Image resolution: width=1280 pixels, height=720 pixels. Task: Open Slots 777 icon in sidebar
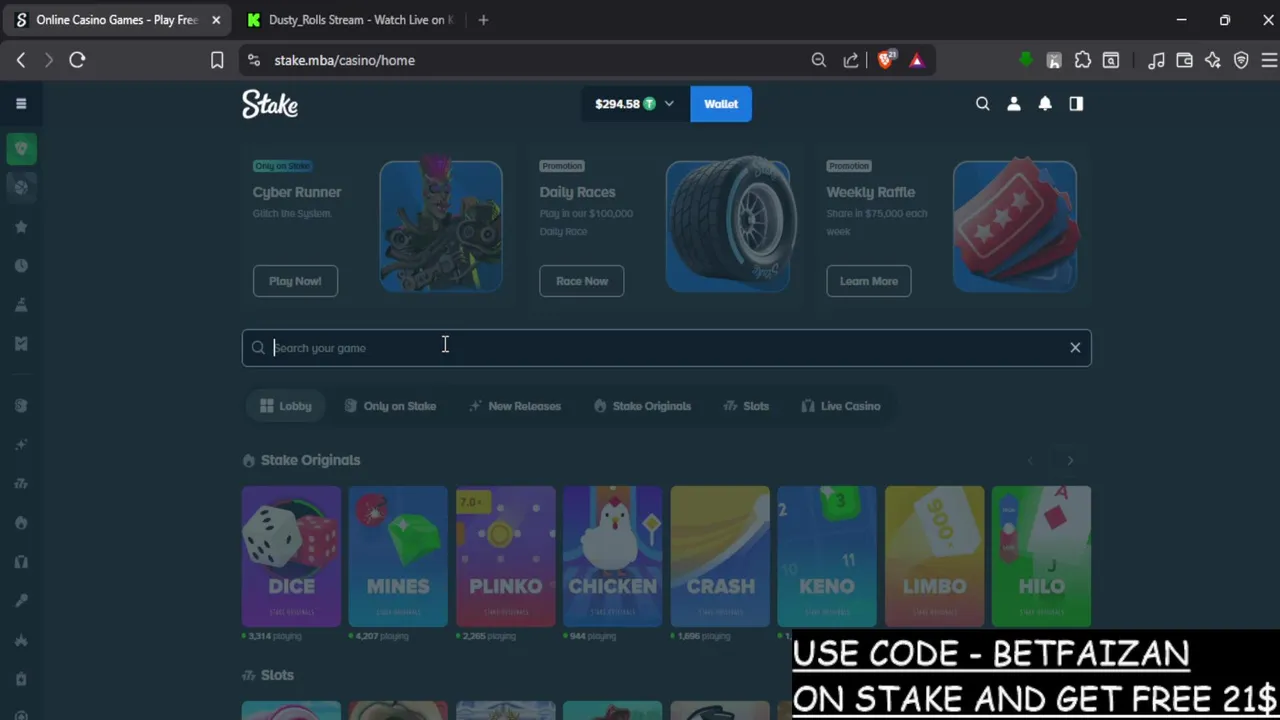(21, 484)
